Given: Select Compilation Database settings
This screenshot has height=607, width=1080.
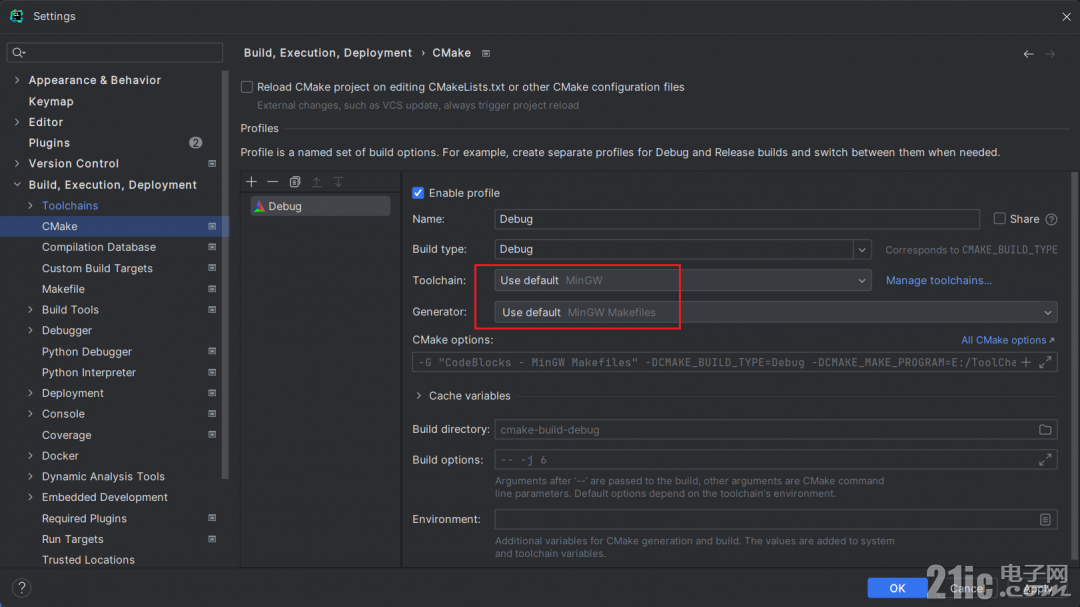Looking at the screenshot, I should [x=98, y=247].
